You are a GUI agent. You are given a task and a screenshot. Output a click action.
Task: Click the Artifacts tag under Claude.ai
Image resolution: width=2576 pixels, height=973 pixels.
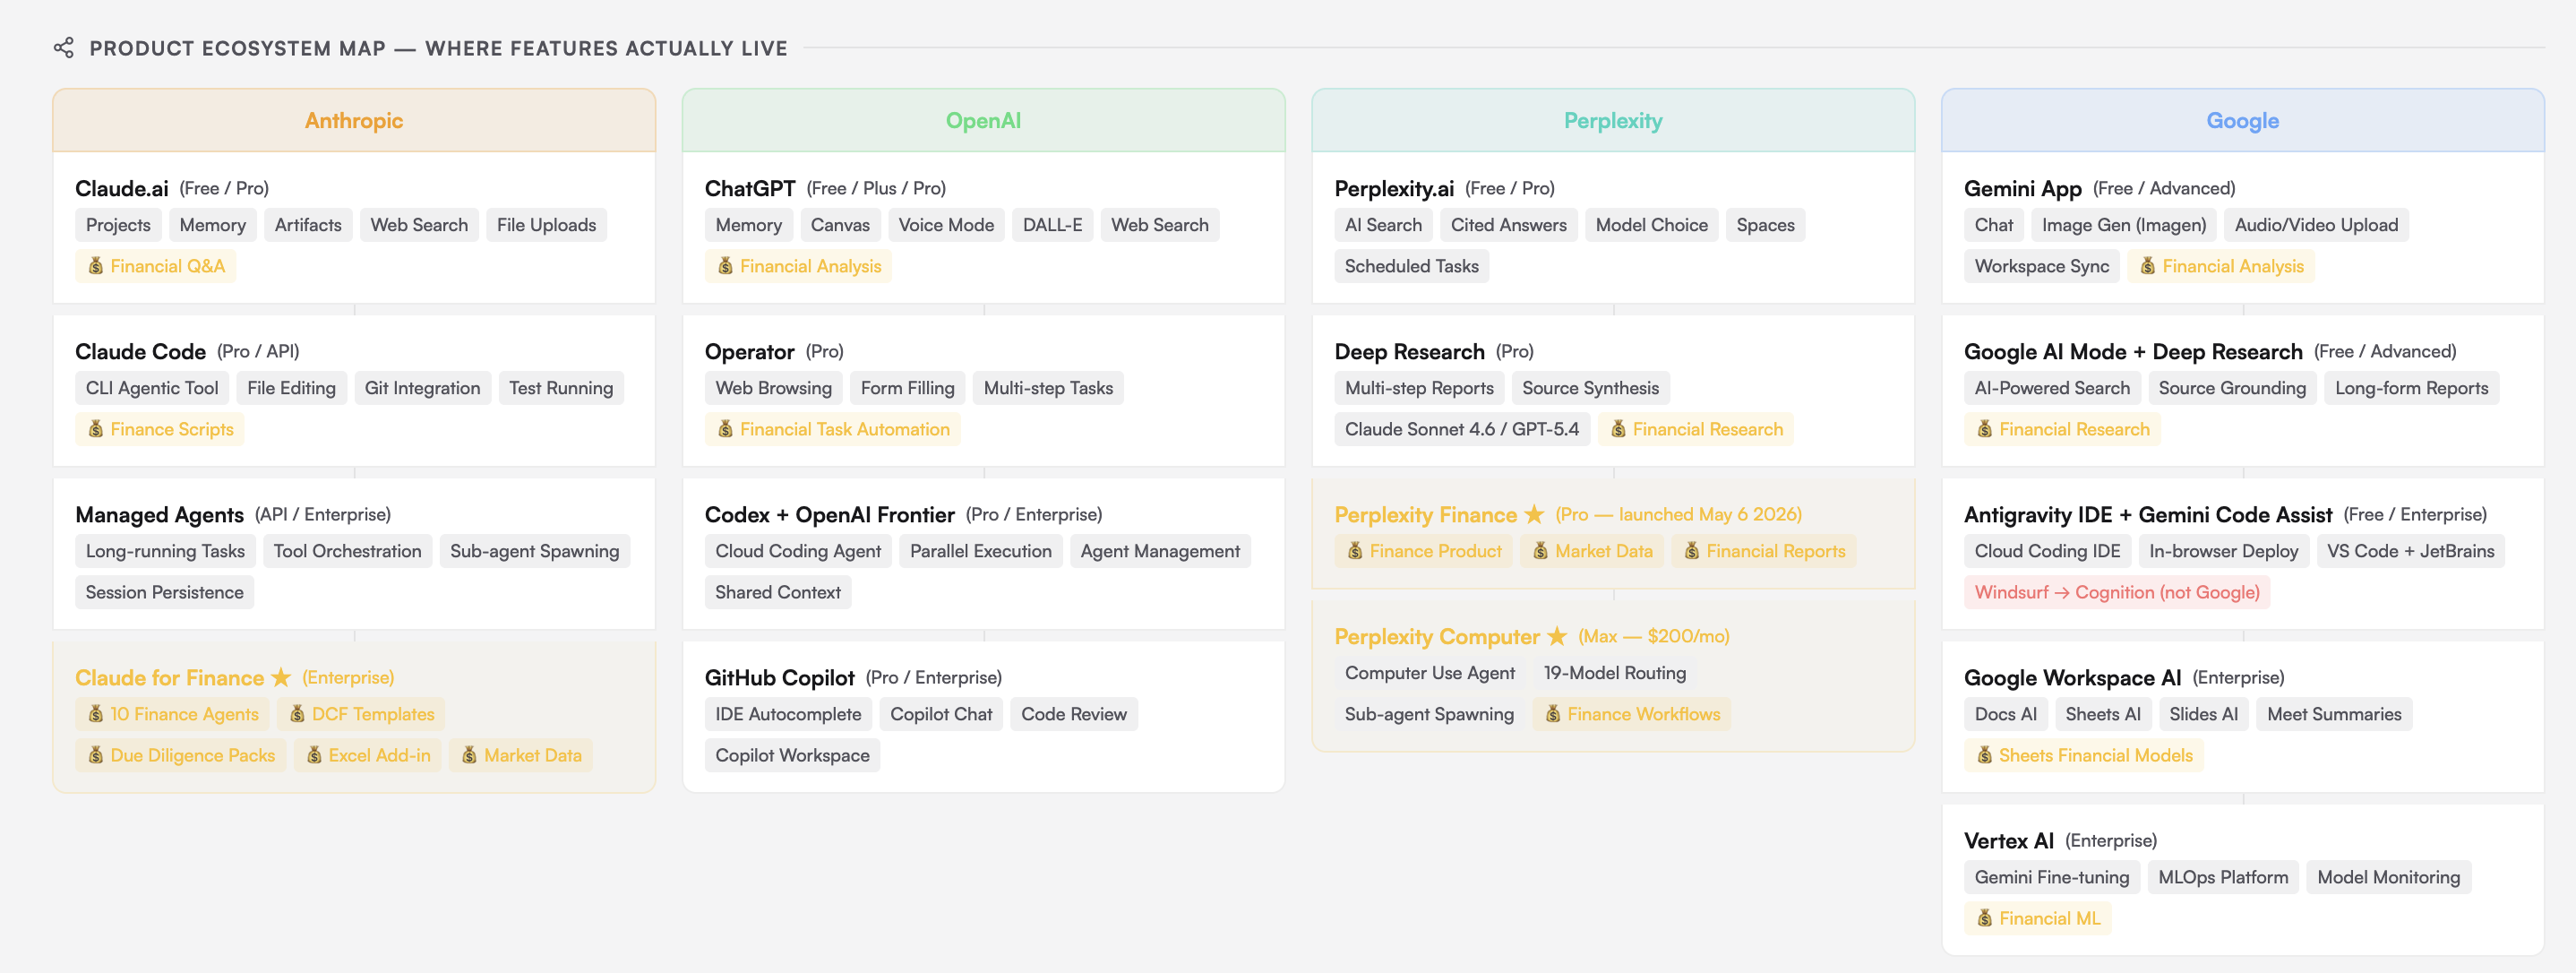coord(308,225)
